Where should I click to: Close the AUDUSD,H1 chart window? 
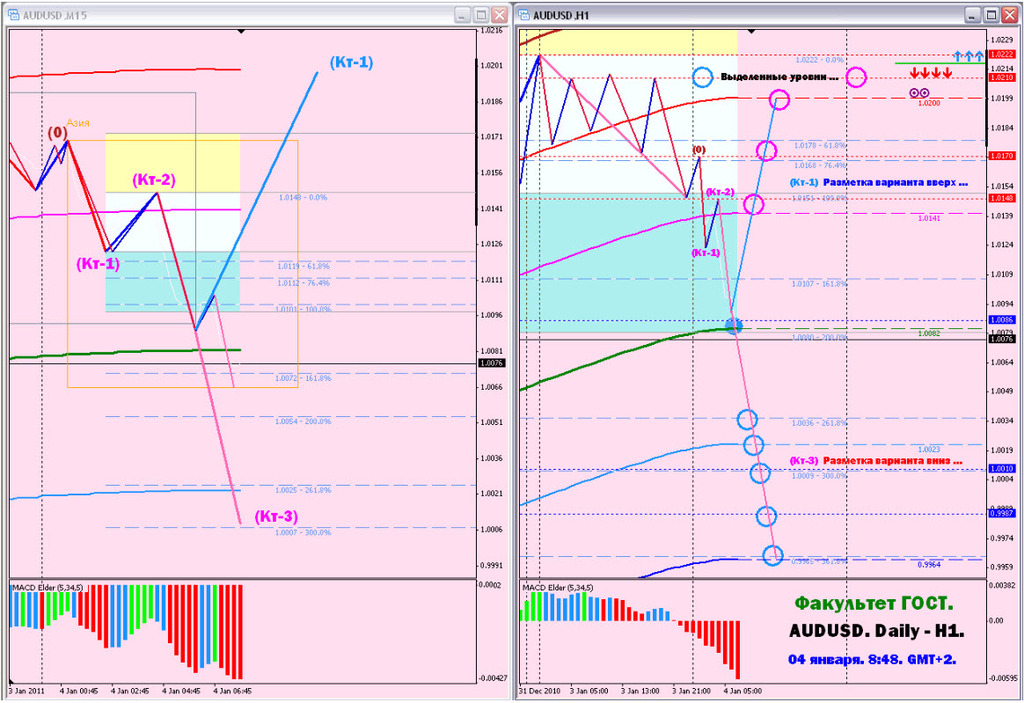[x=1009, y=14]
